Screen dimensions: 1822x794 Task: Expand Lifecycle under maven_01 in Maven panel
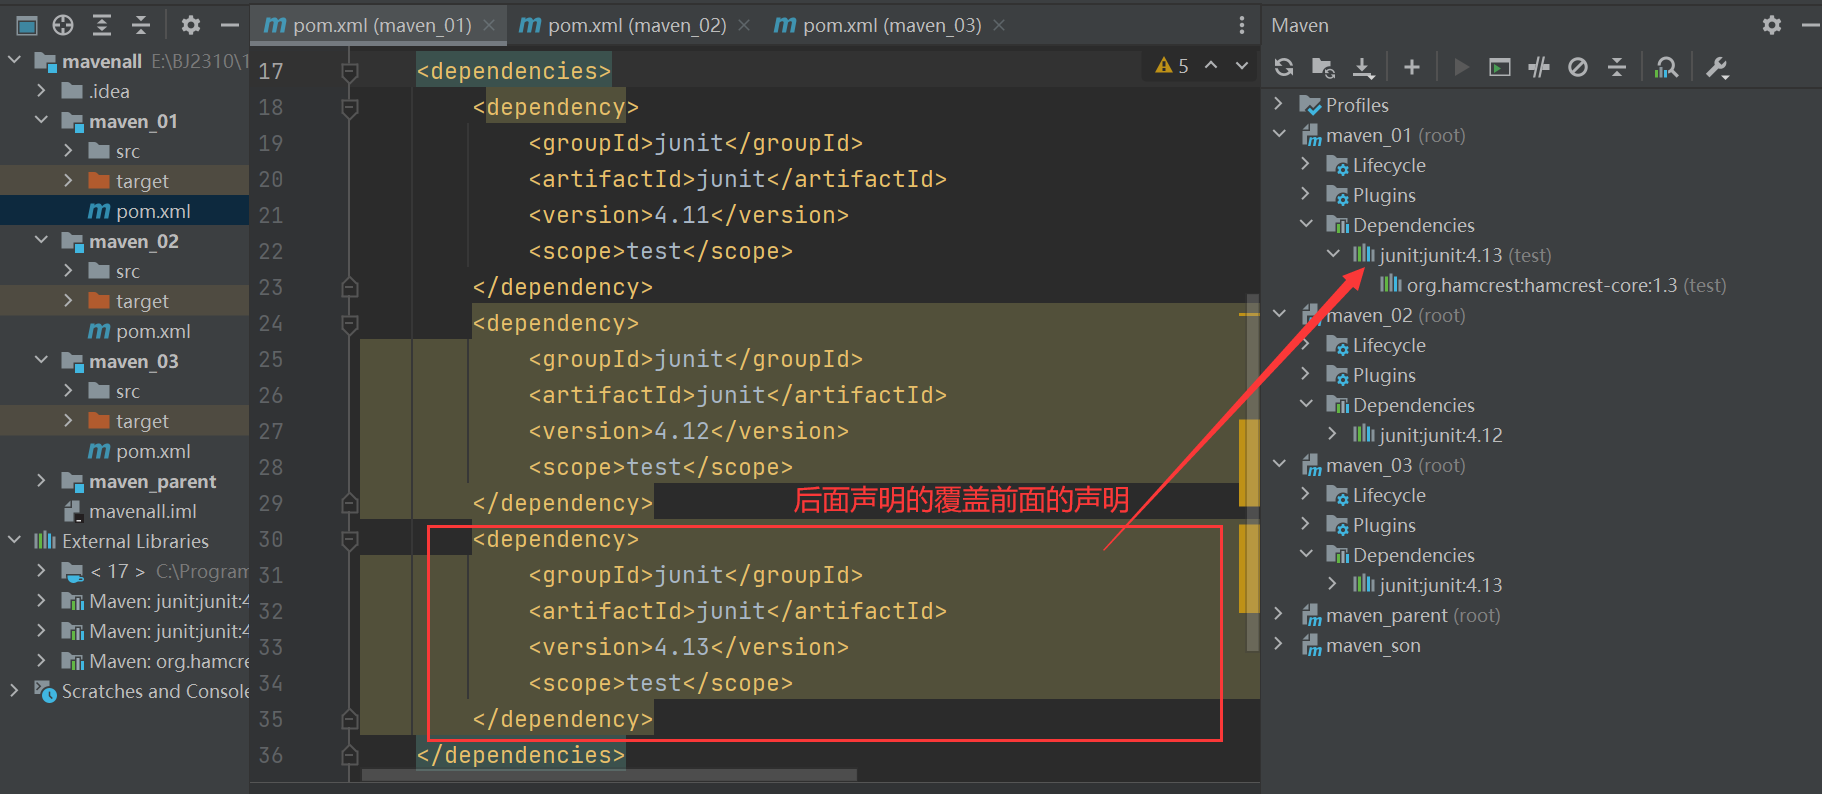pyautogui.click(x=1306, y=165)
